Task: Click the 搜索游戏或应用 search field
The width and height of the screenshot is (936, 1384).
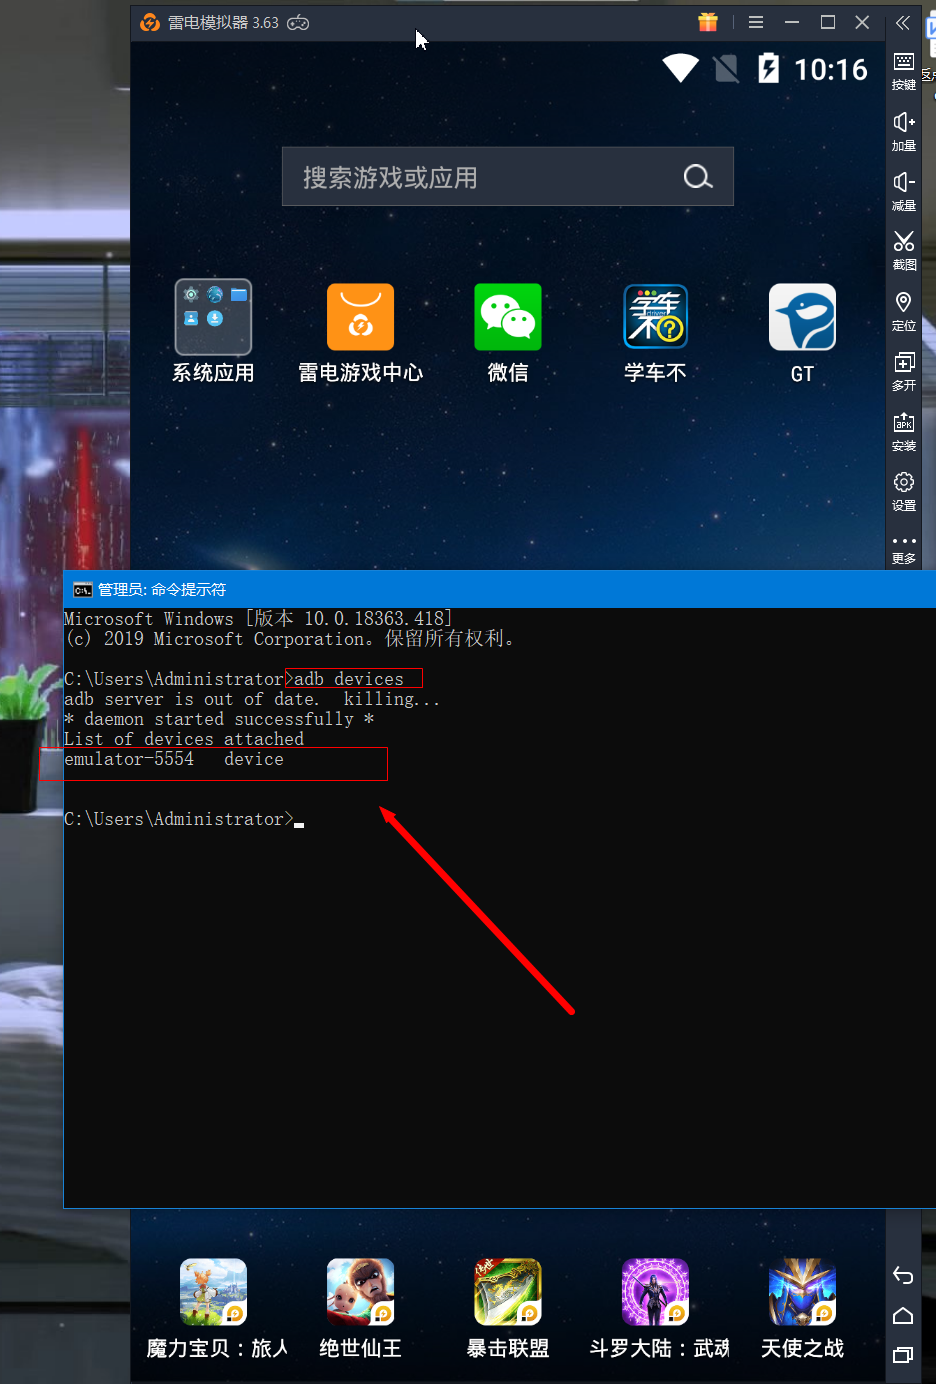Action: (508, 177)
